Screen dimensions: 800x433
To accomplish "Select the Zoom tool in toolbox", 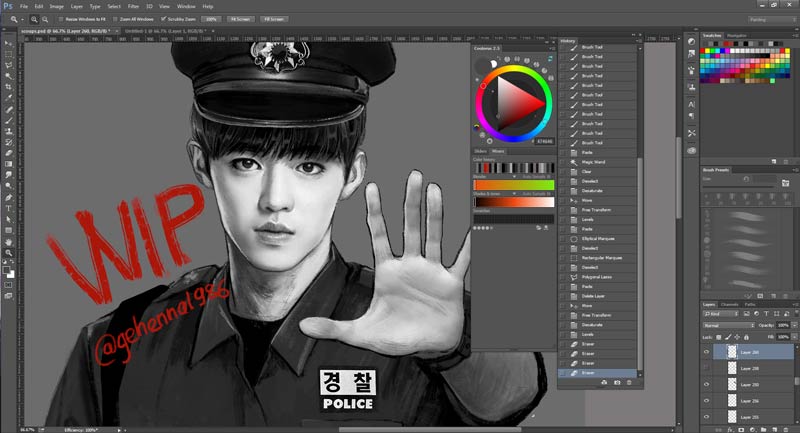I will click(x=8, y=252).
